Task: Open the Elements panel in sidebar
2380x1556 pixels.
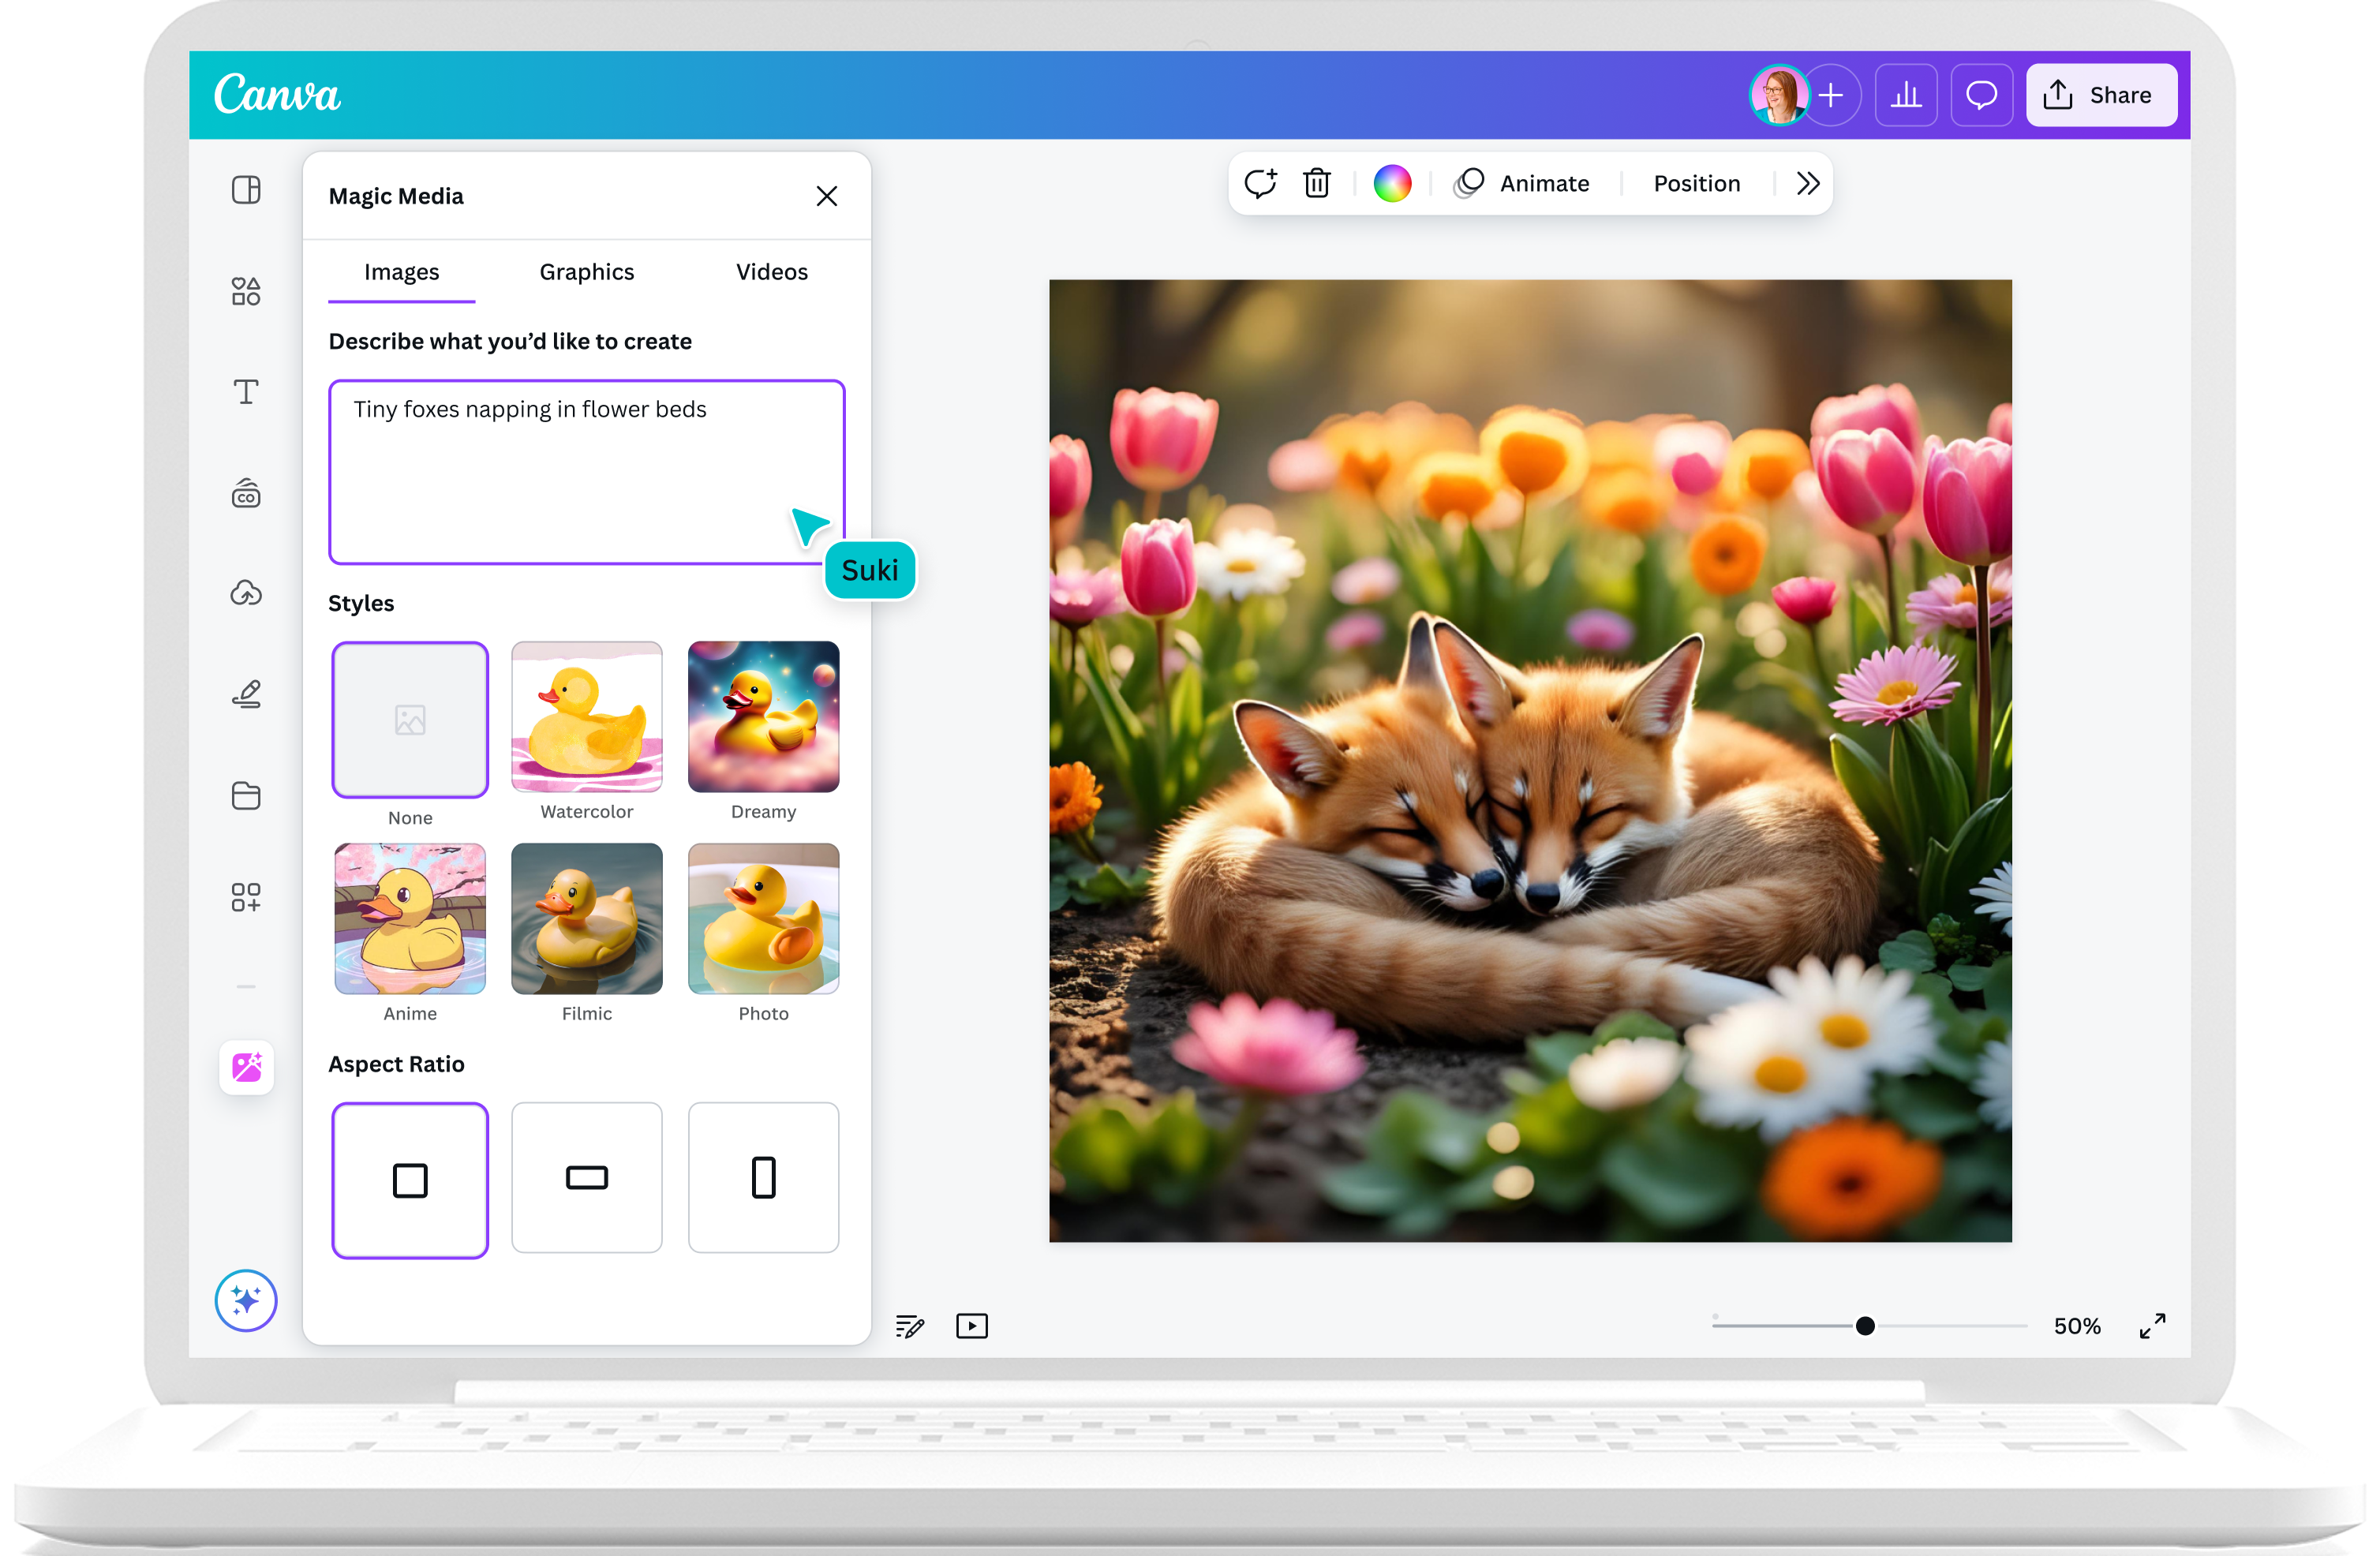Action: pos(246,291)
